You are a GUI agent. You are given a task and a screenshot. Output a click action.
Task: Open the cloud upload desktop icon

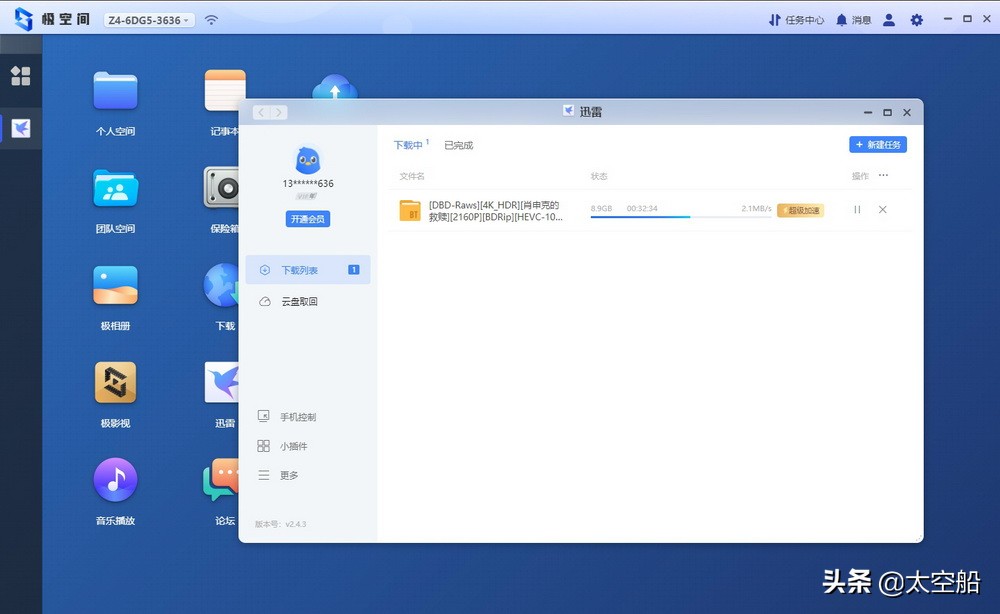pyautogui.click(x=335, y=87)
